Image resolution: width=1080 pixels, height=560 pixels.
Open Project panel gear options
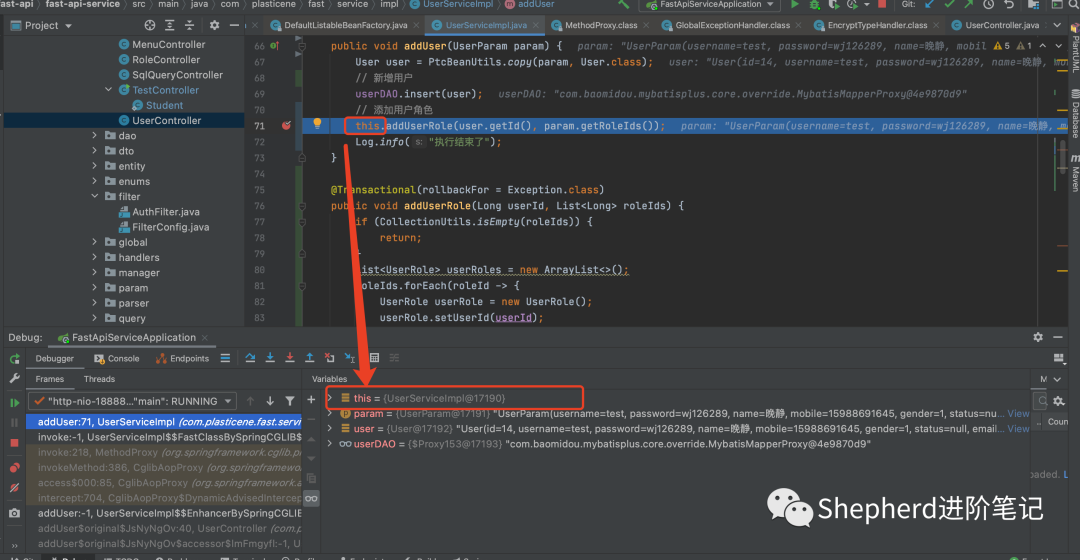[214, 25]
